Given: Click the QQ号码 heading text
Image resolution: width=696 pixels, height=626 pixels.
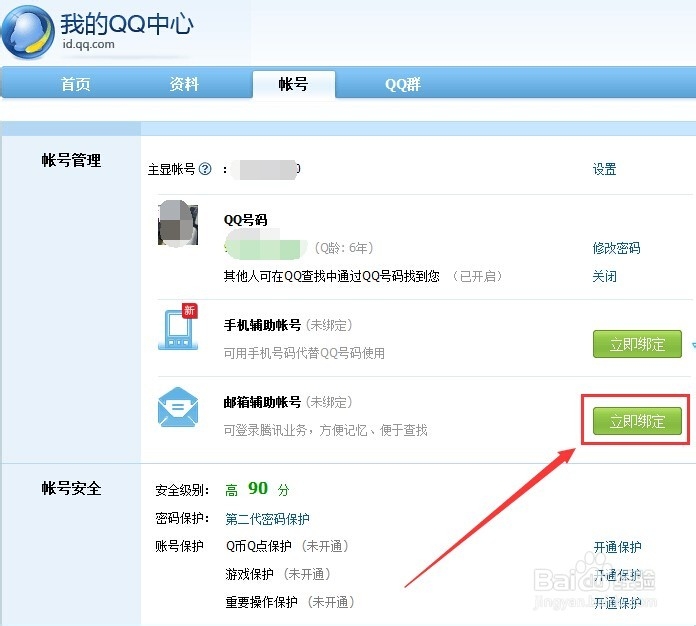Looking at the screenshot, I should click(245, 220).
